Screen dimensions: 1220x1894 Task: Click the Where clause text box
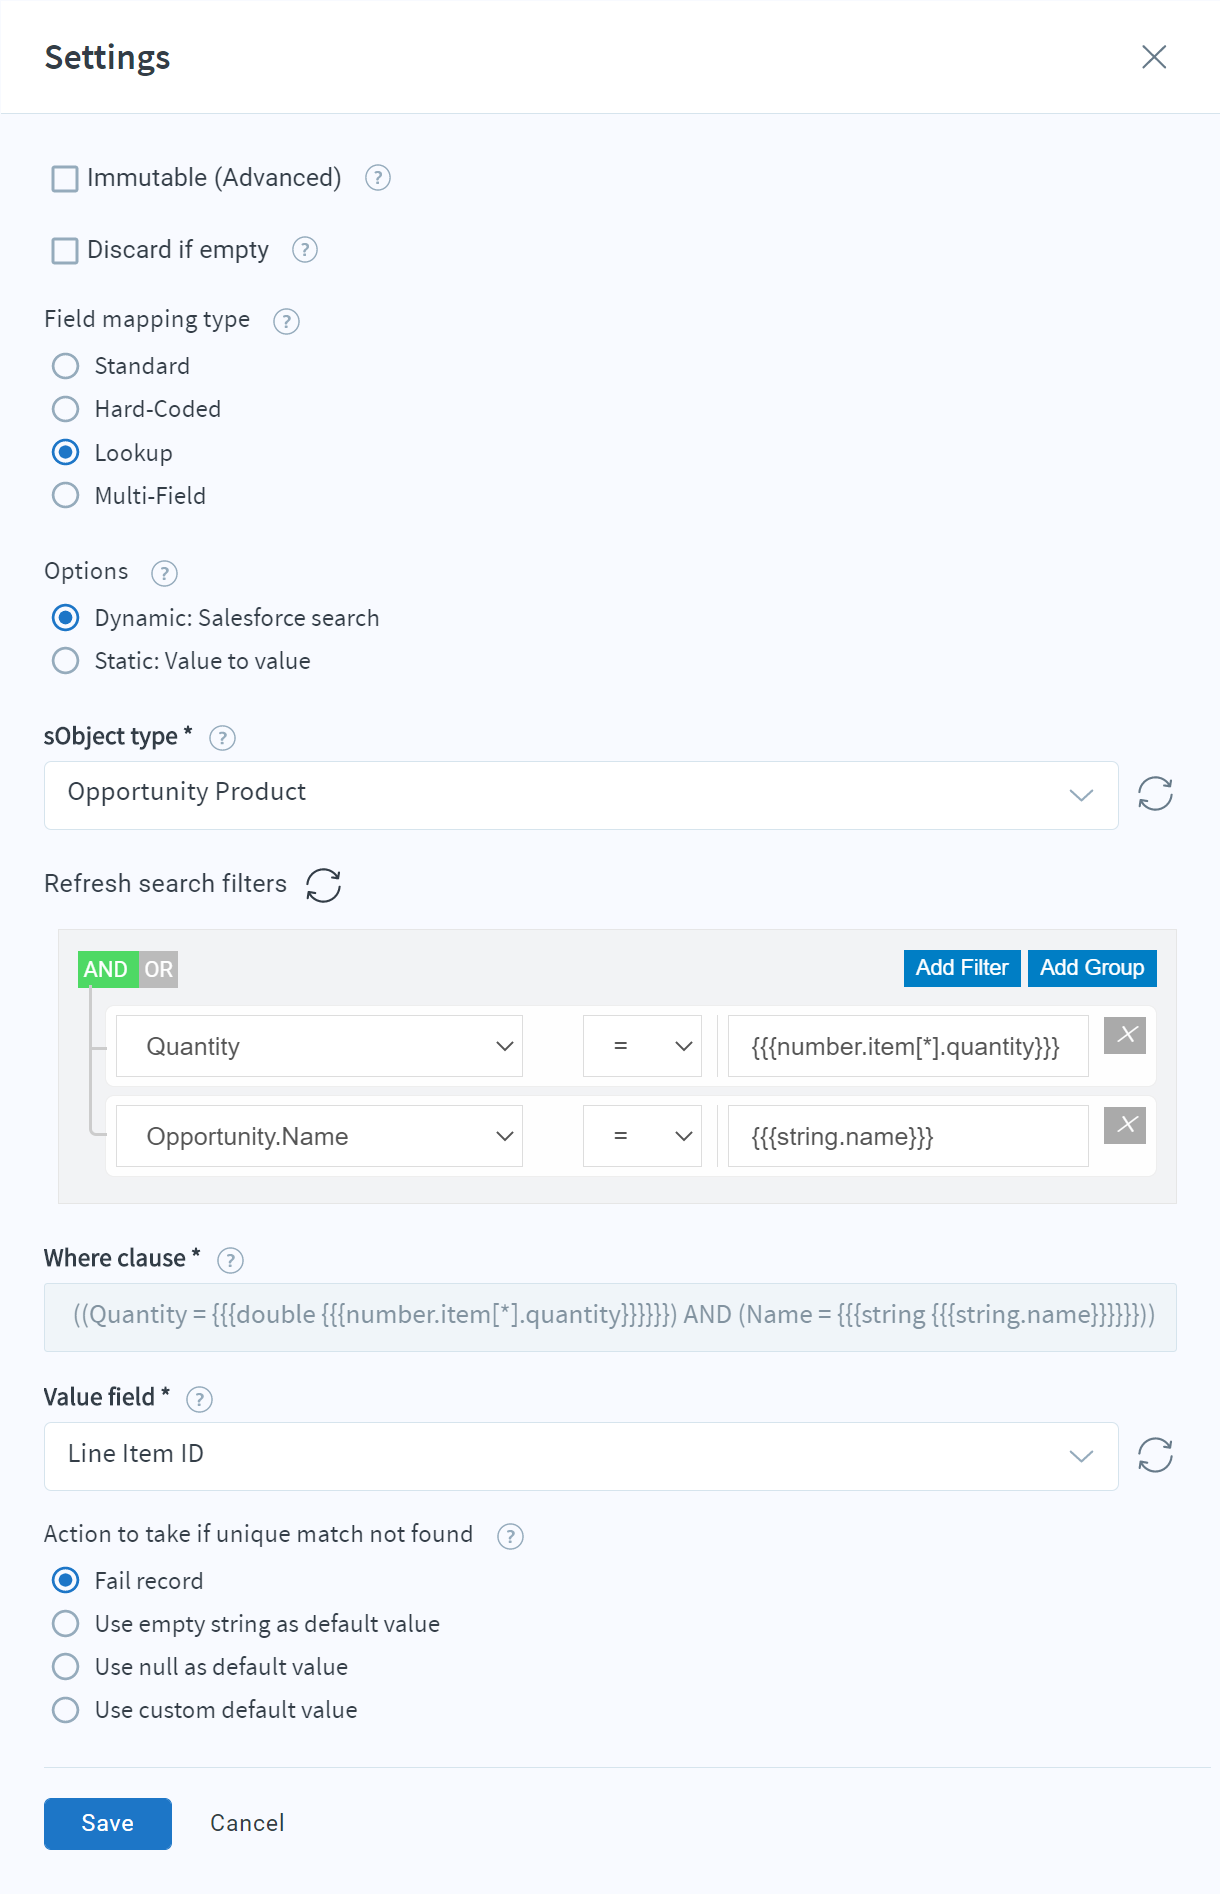610,1317
